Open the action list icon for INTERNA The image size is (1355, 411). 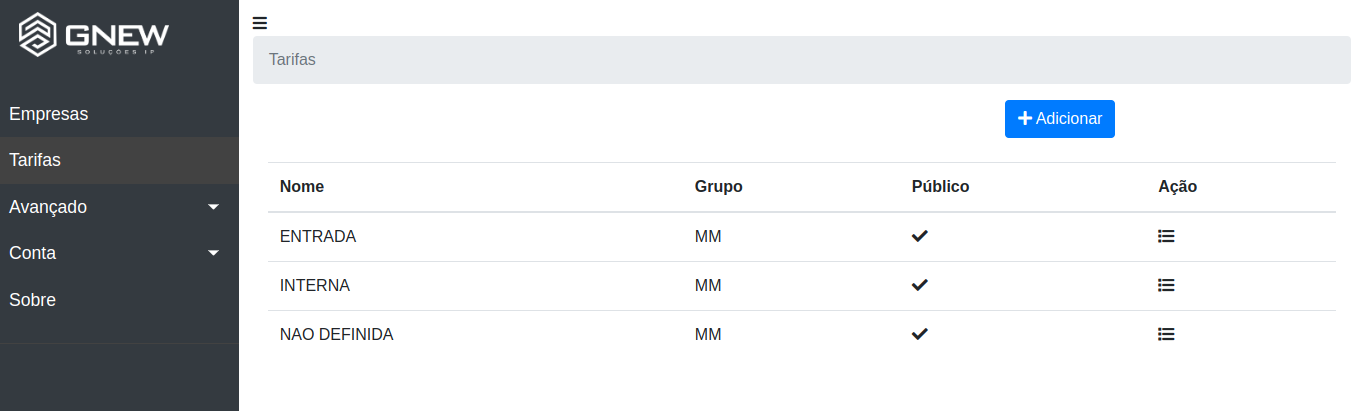[x=1166, y=285]
